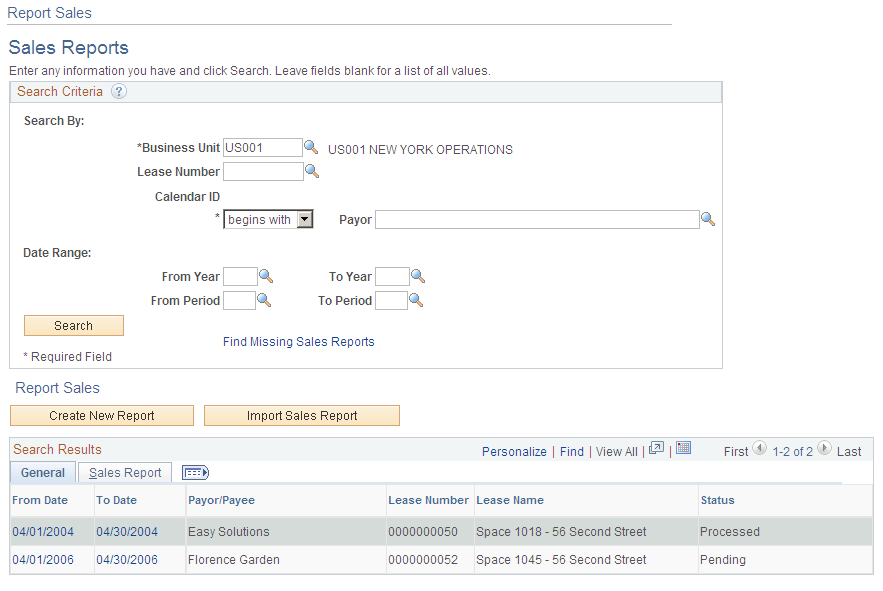Download Search Results grid to spreadsheet

683,450
